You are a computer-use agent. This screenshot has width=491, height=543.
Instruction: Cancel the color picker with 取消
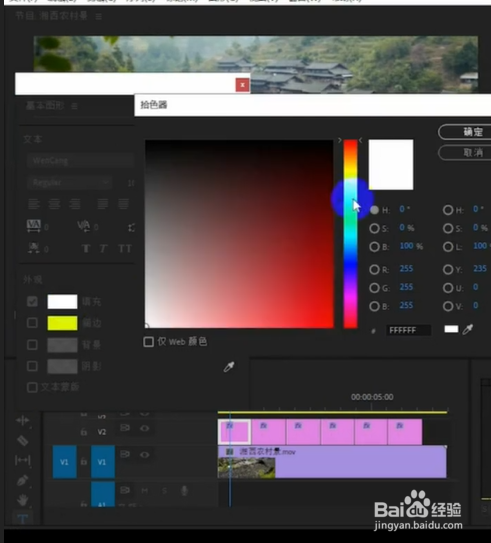click(464, 152)
